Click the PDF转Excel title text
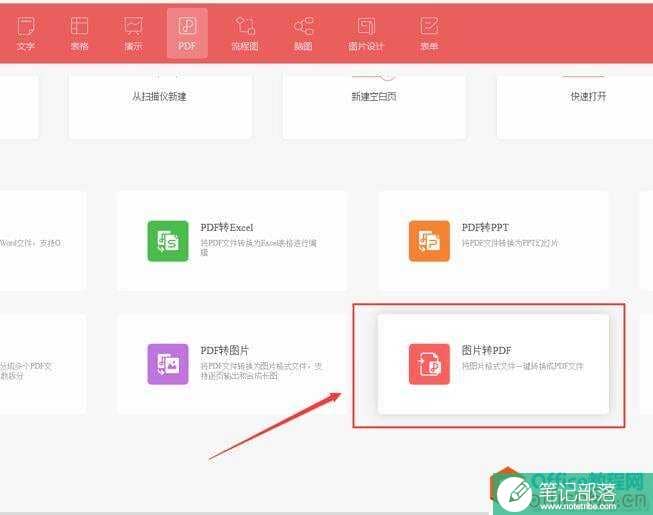 pos(227,227)
